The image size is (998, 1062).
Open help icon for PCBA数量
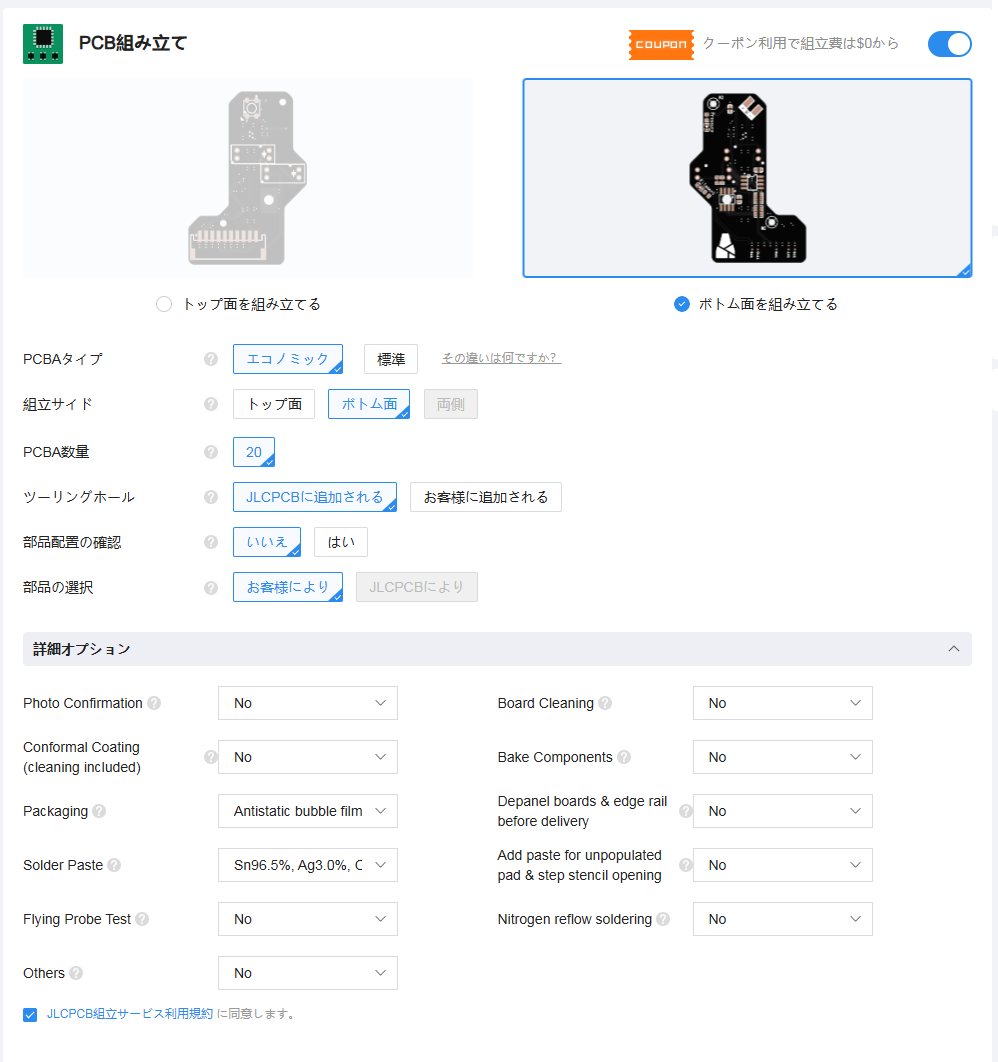(211, 452)
